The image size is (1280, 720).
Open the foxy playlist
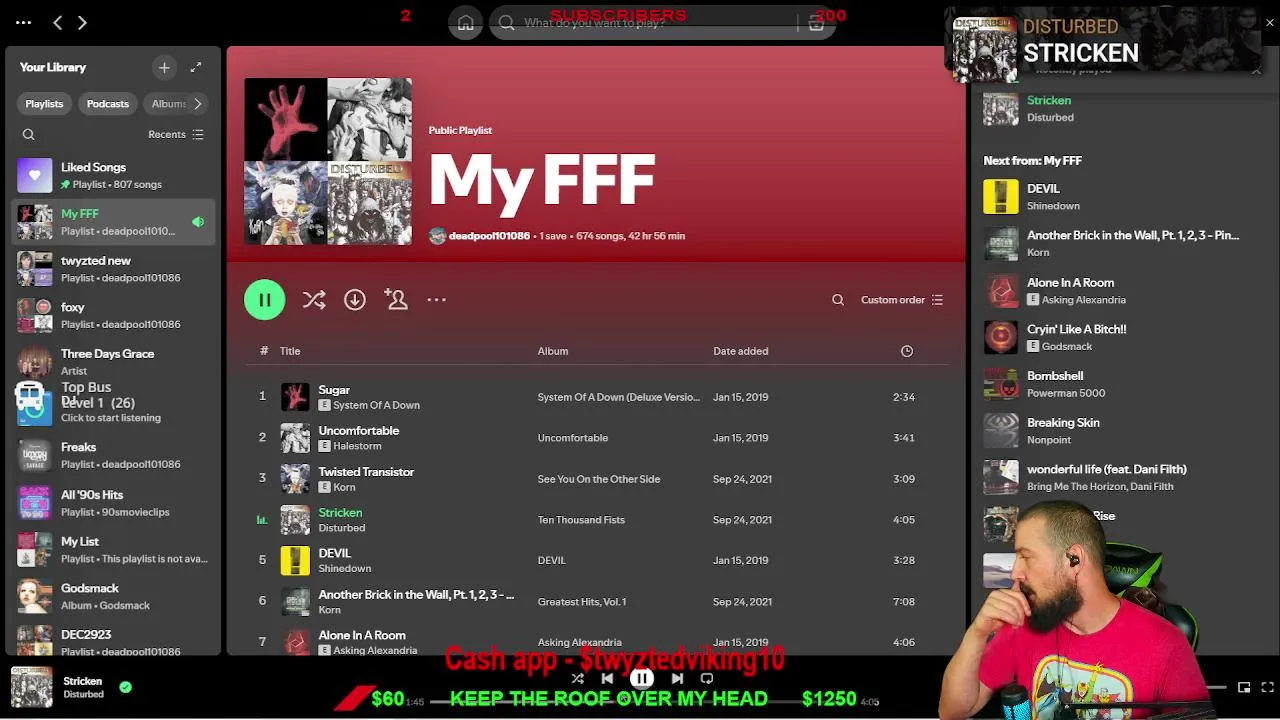[115, 315]
